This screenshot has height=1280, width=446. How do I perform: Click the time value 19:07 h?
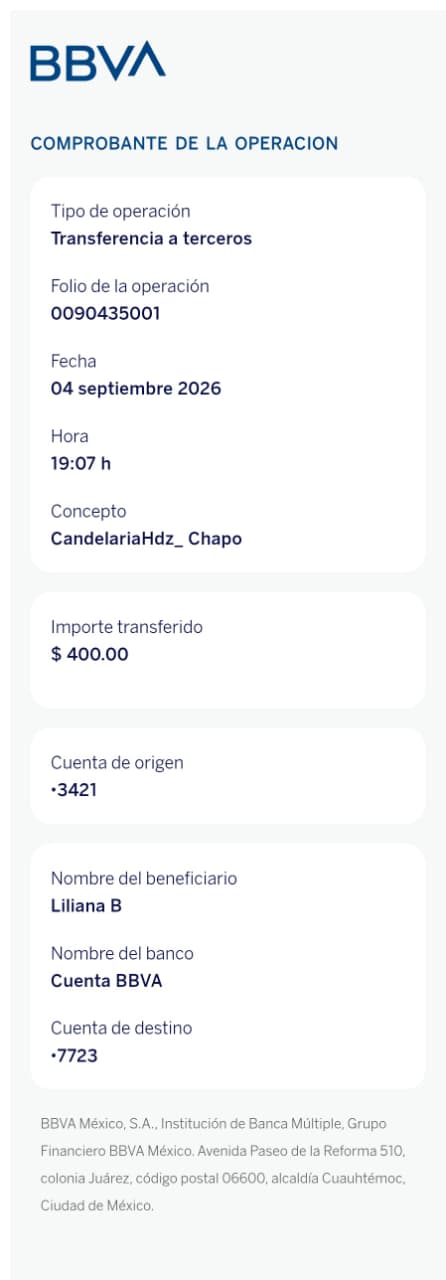(x=81, y=464)
